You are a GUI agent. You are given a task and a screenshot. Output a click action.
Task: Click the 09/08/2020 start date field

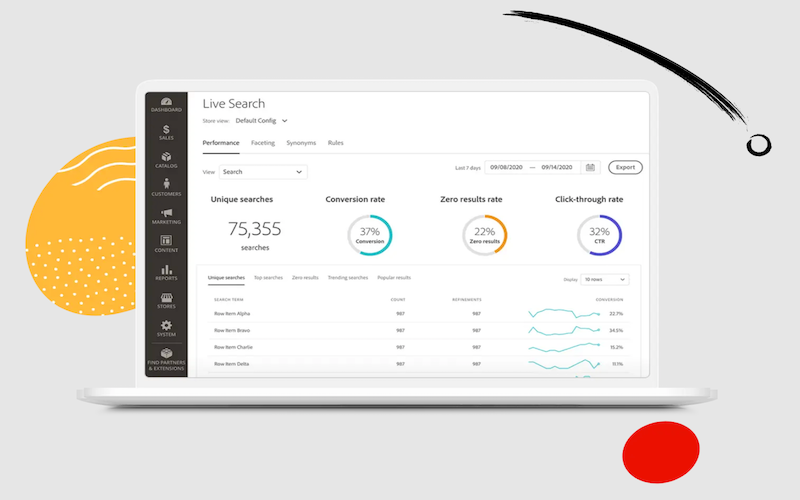coord(506,167)
